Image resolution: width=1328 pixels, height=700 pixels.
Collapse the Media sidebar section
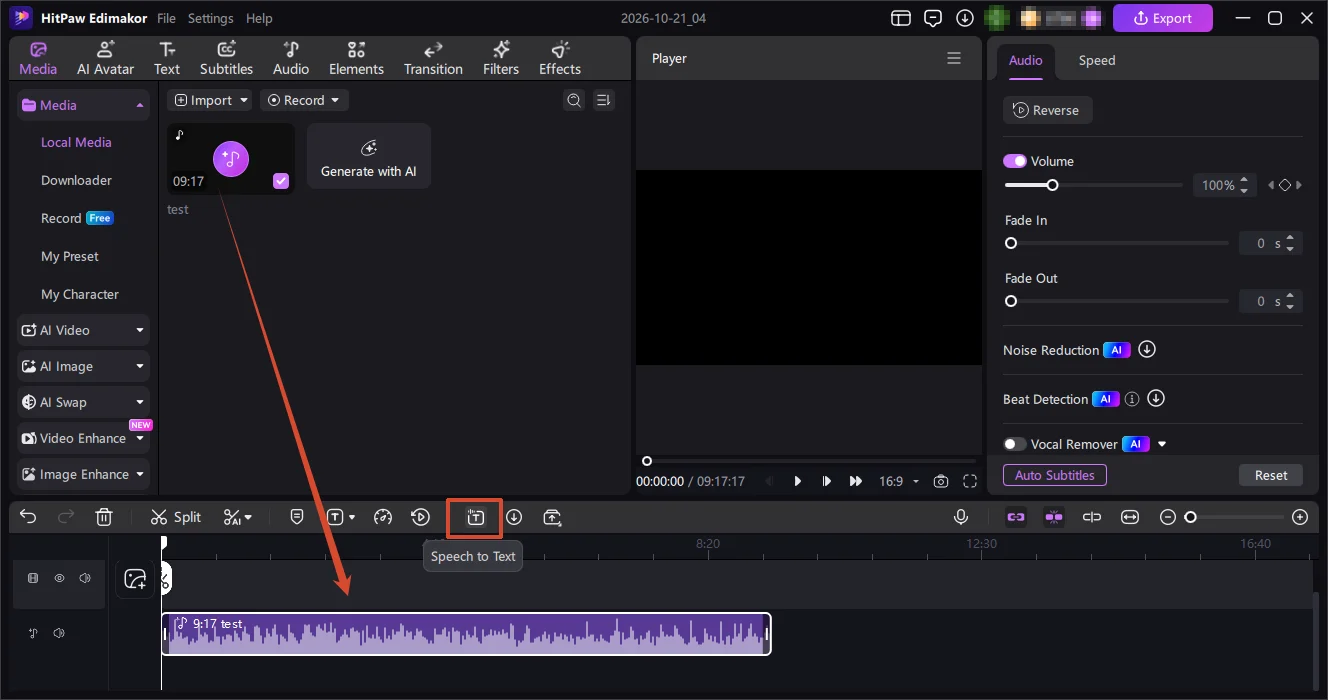tap(83, 105)
